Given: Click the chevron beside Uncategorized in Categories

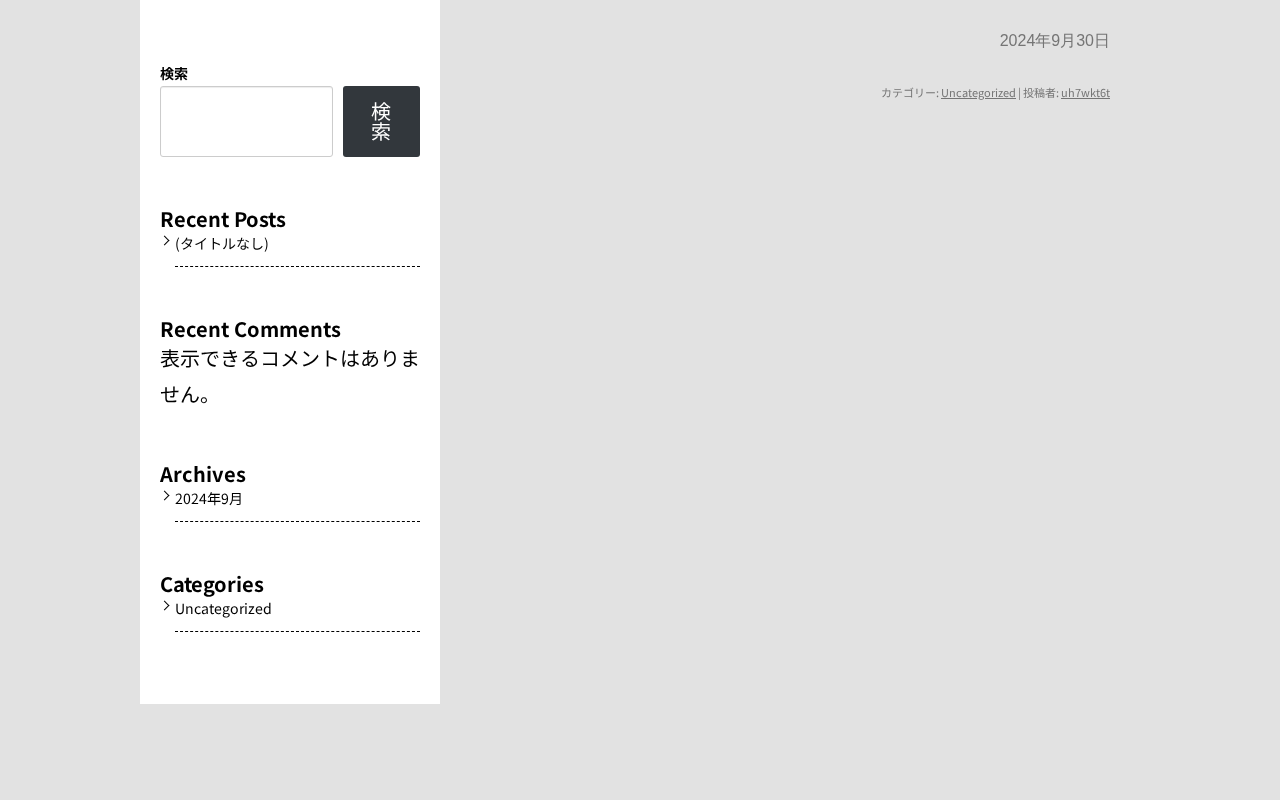Looking at the screenshot, I should tap(166, 606).
